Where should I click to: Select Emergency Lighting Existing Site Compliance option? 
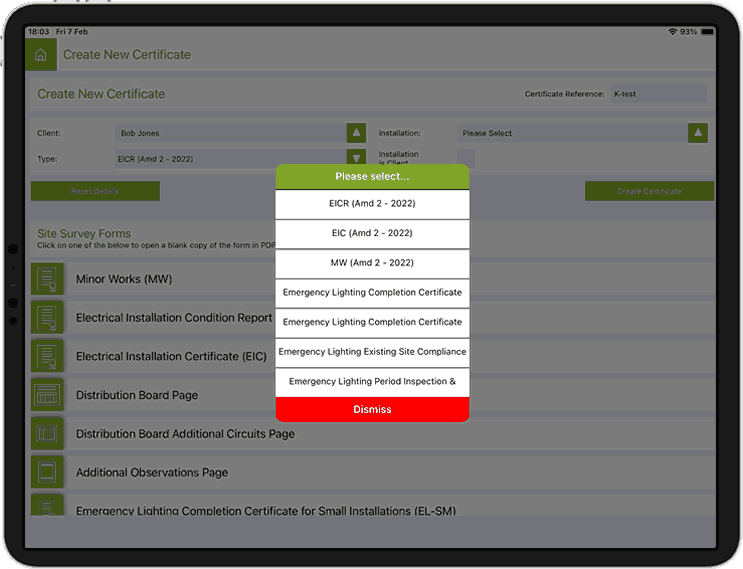click(372, 352)
